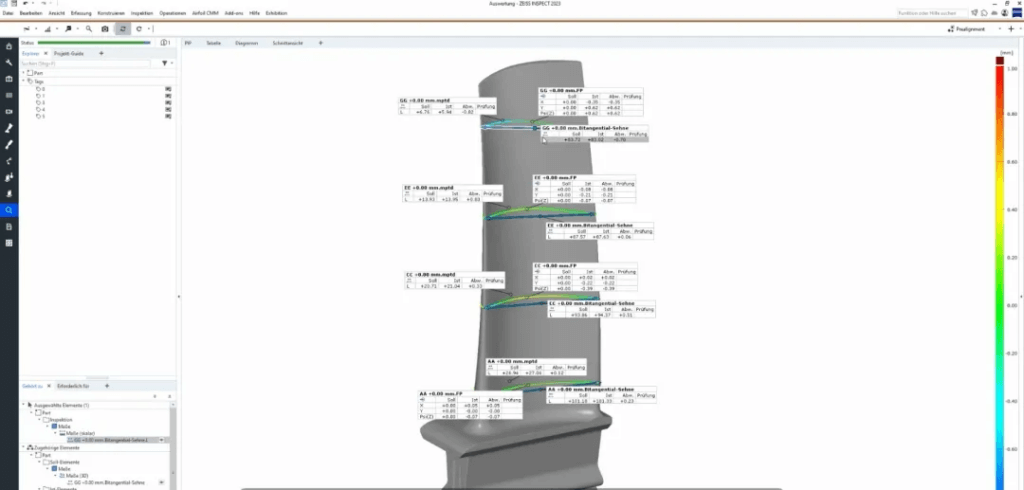
Task: Click the dark red top of the color legend
Action: 1000,60
